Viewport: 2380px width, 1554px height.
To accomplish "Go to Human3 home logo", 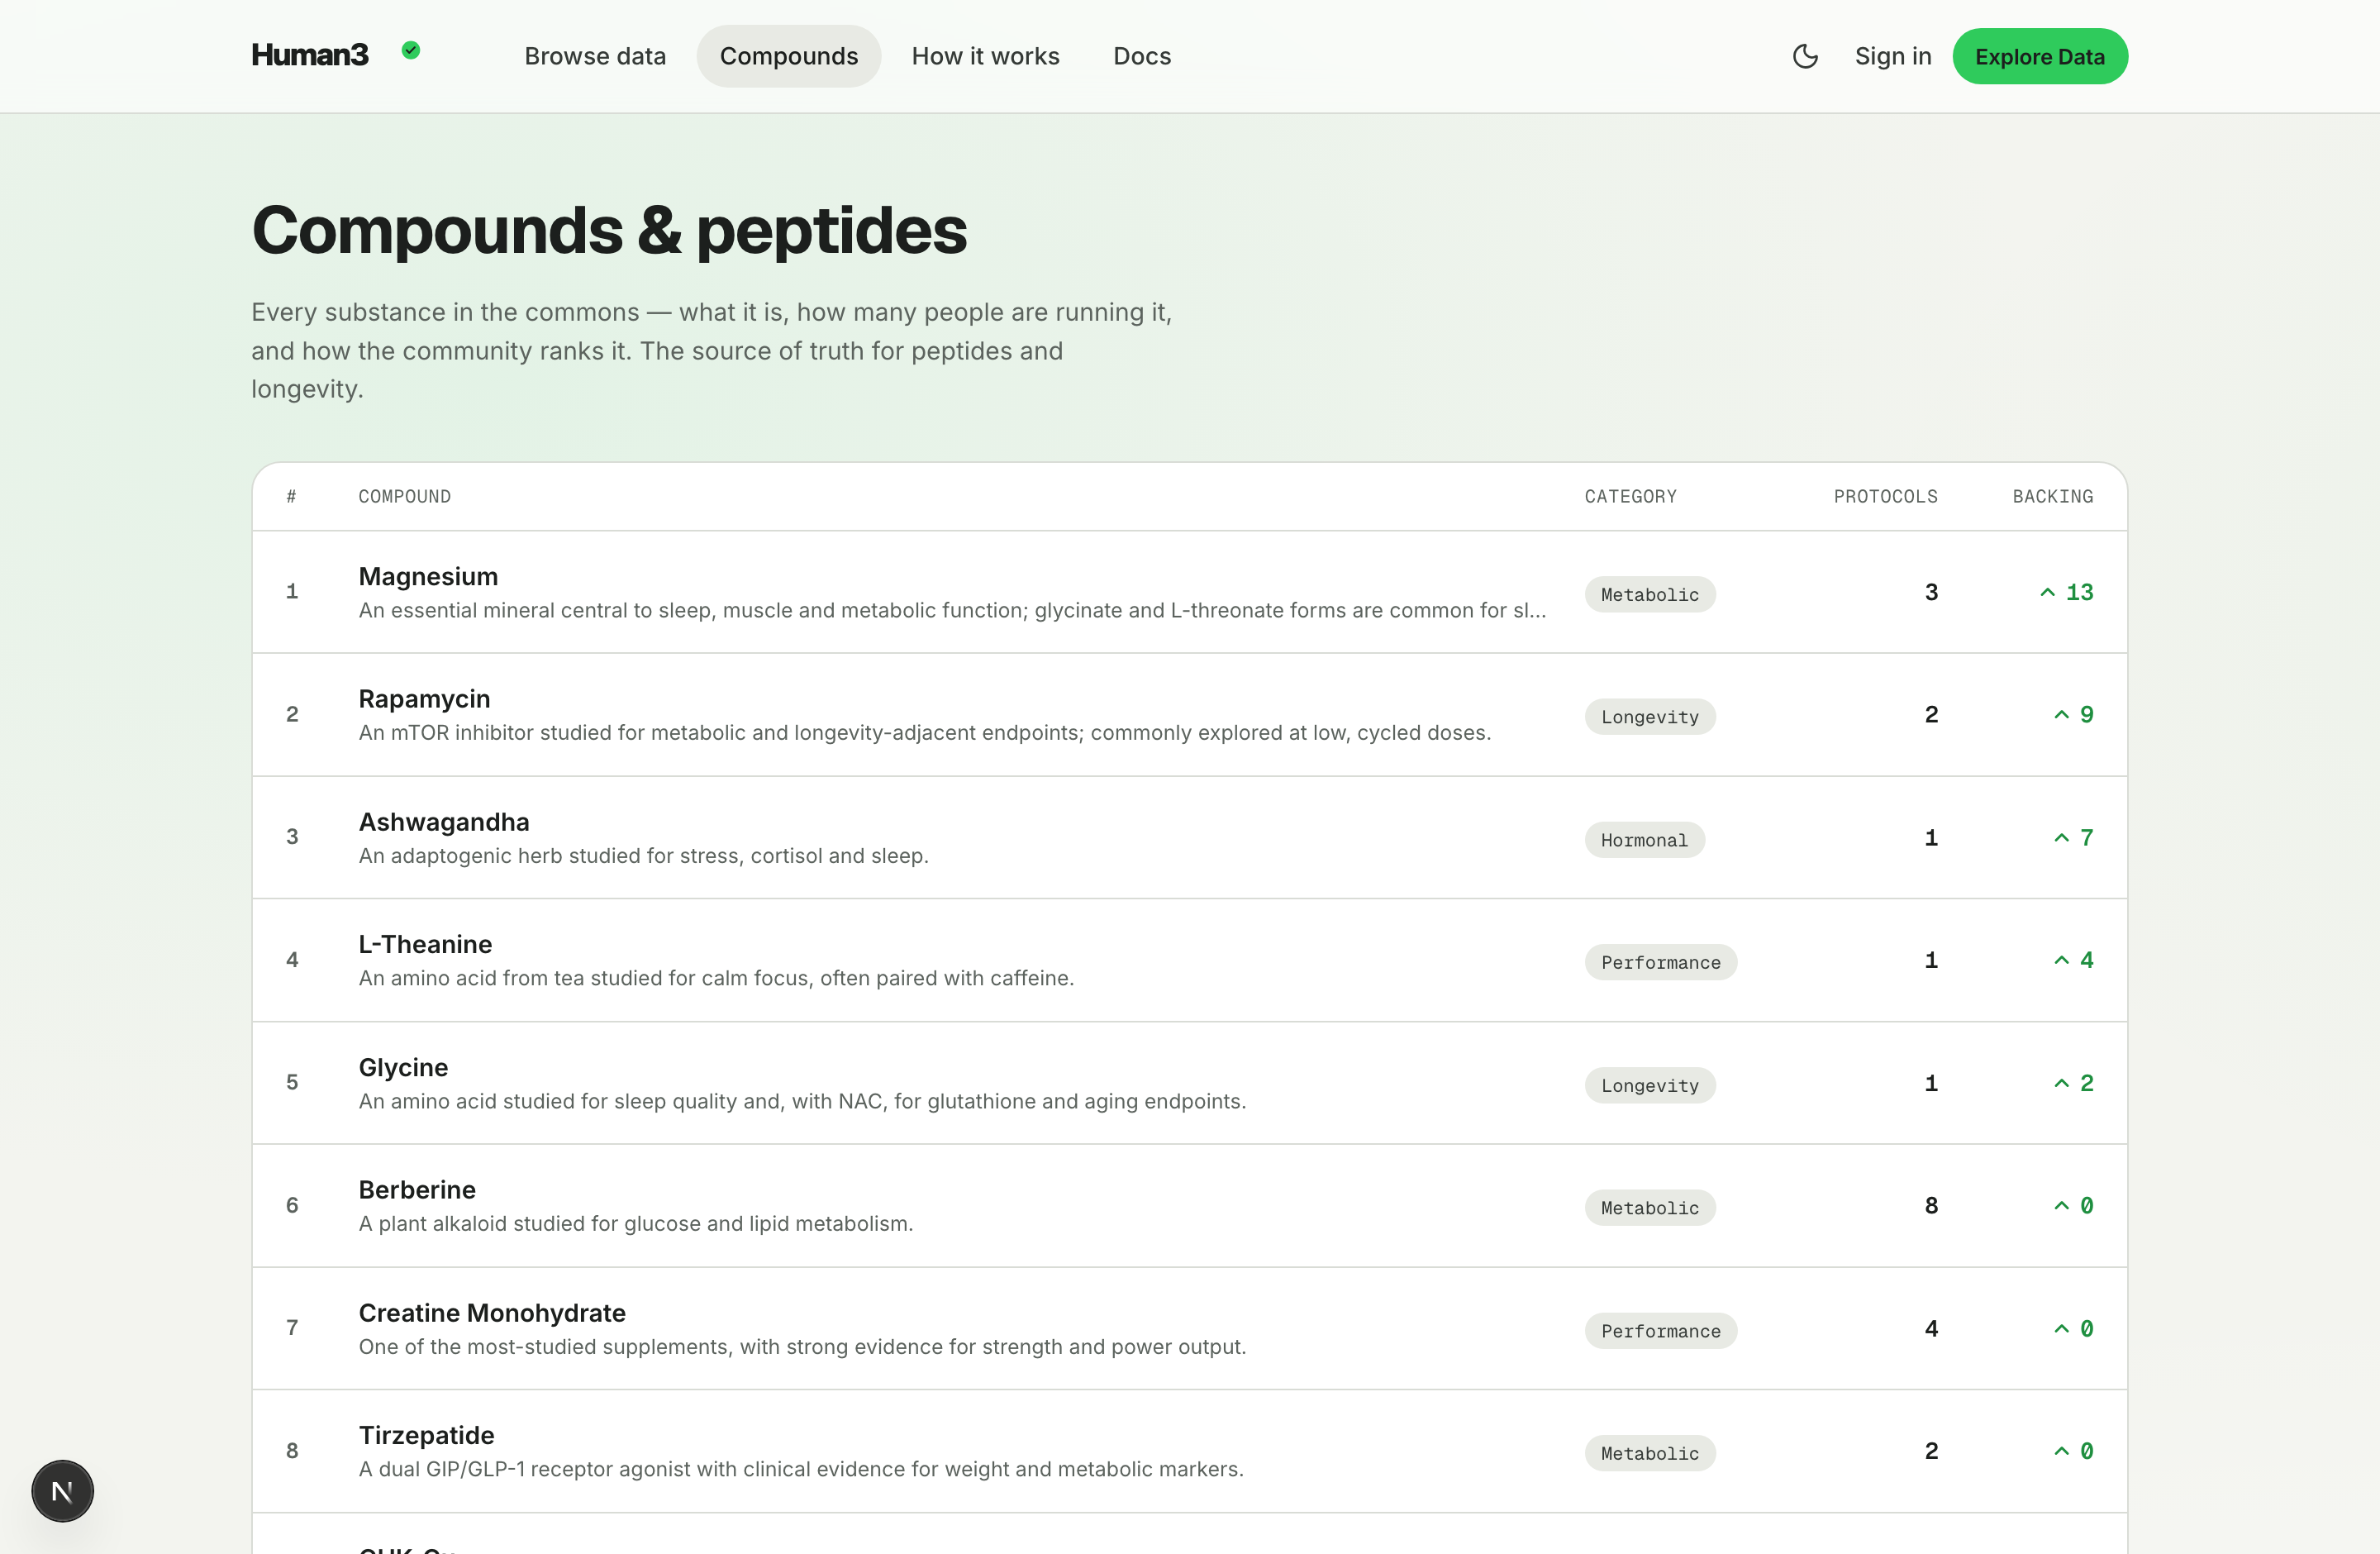I will click(310, 55).
